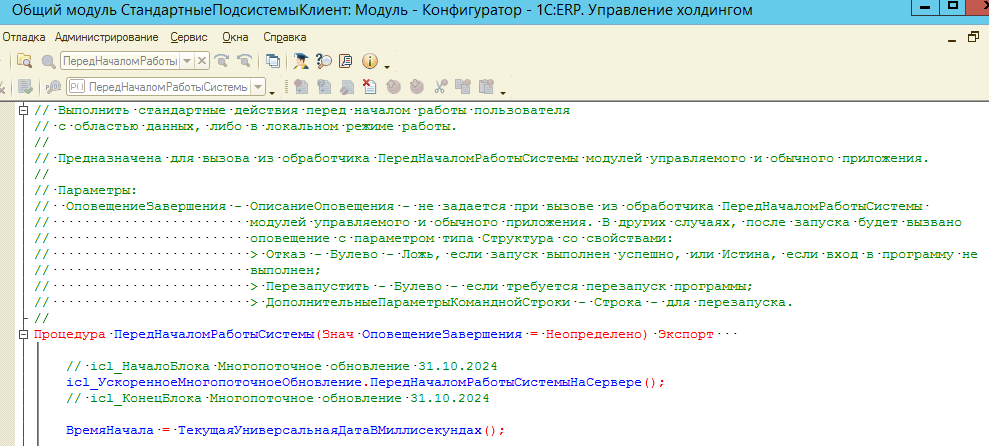Show About info icon

coord(370,61)
